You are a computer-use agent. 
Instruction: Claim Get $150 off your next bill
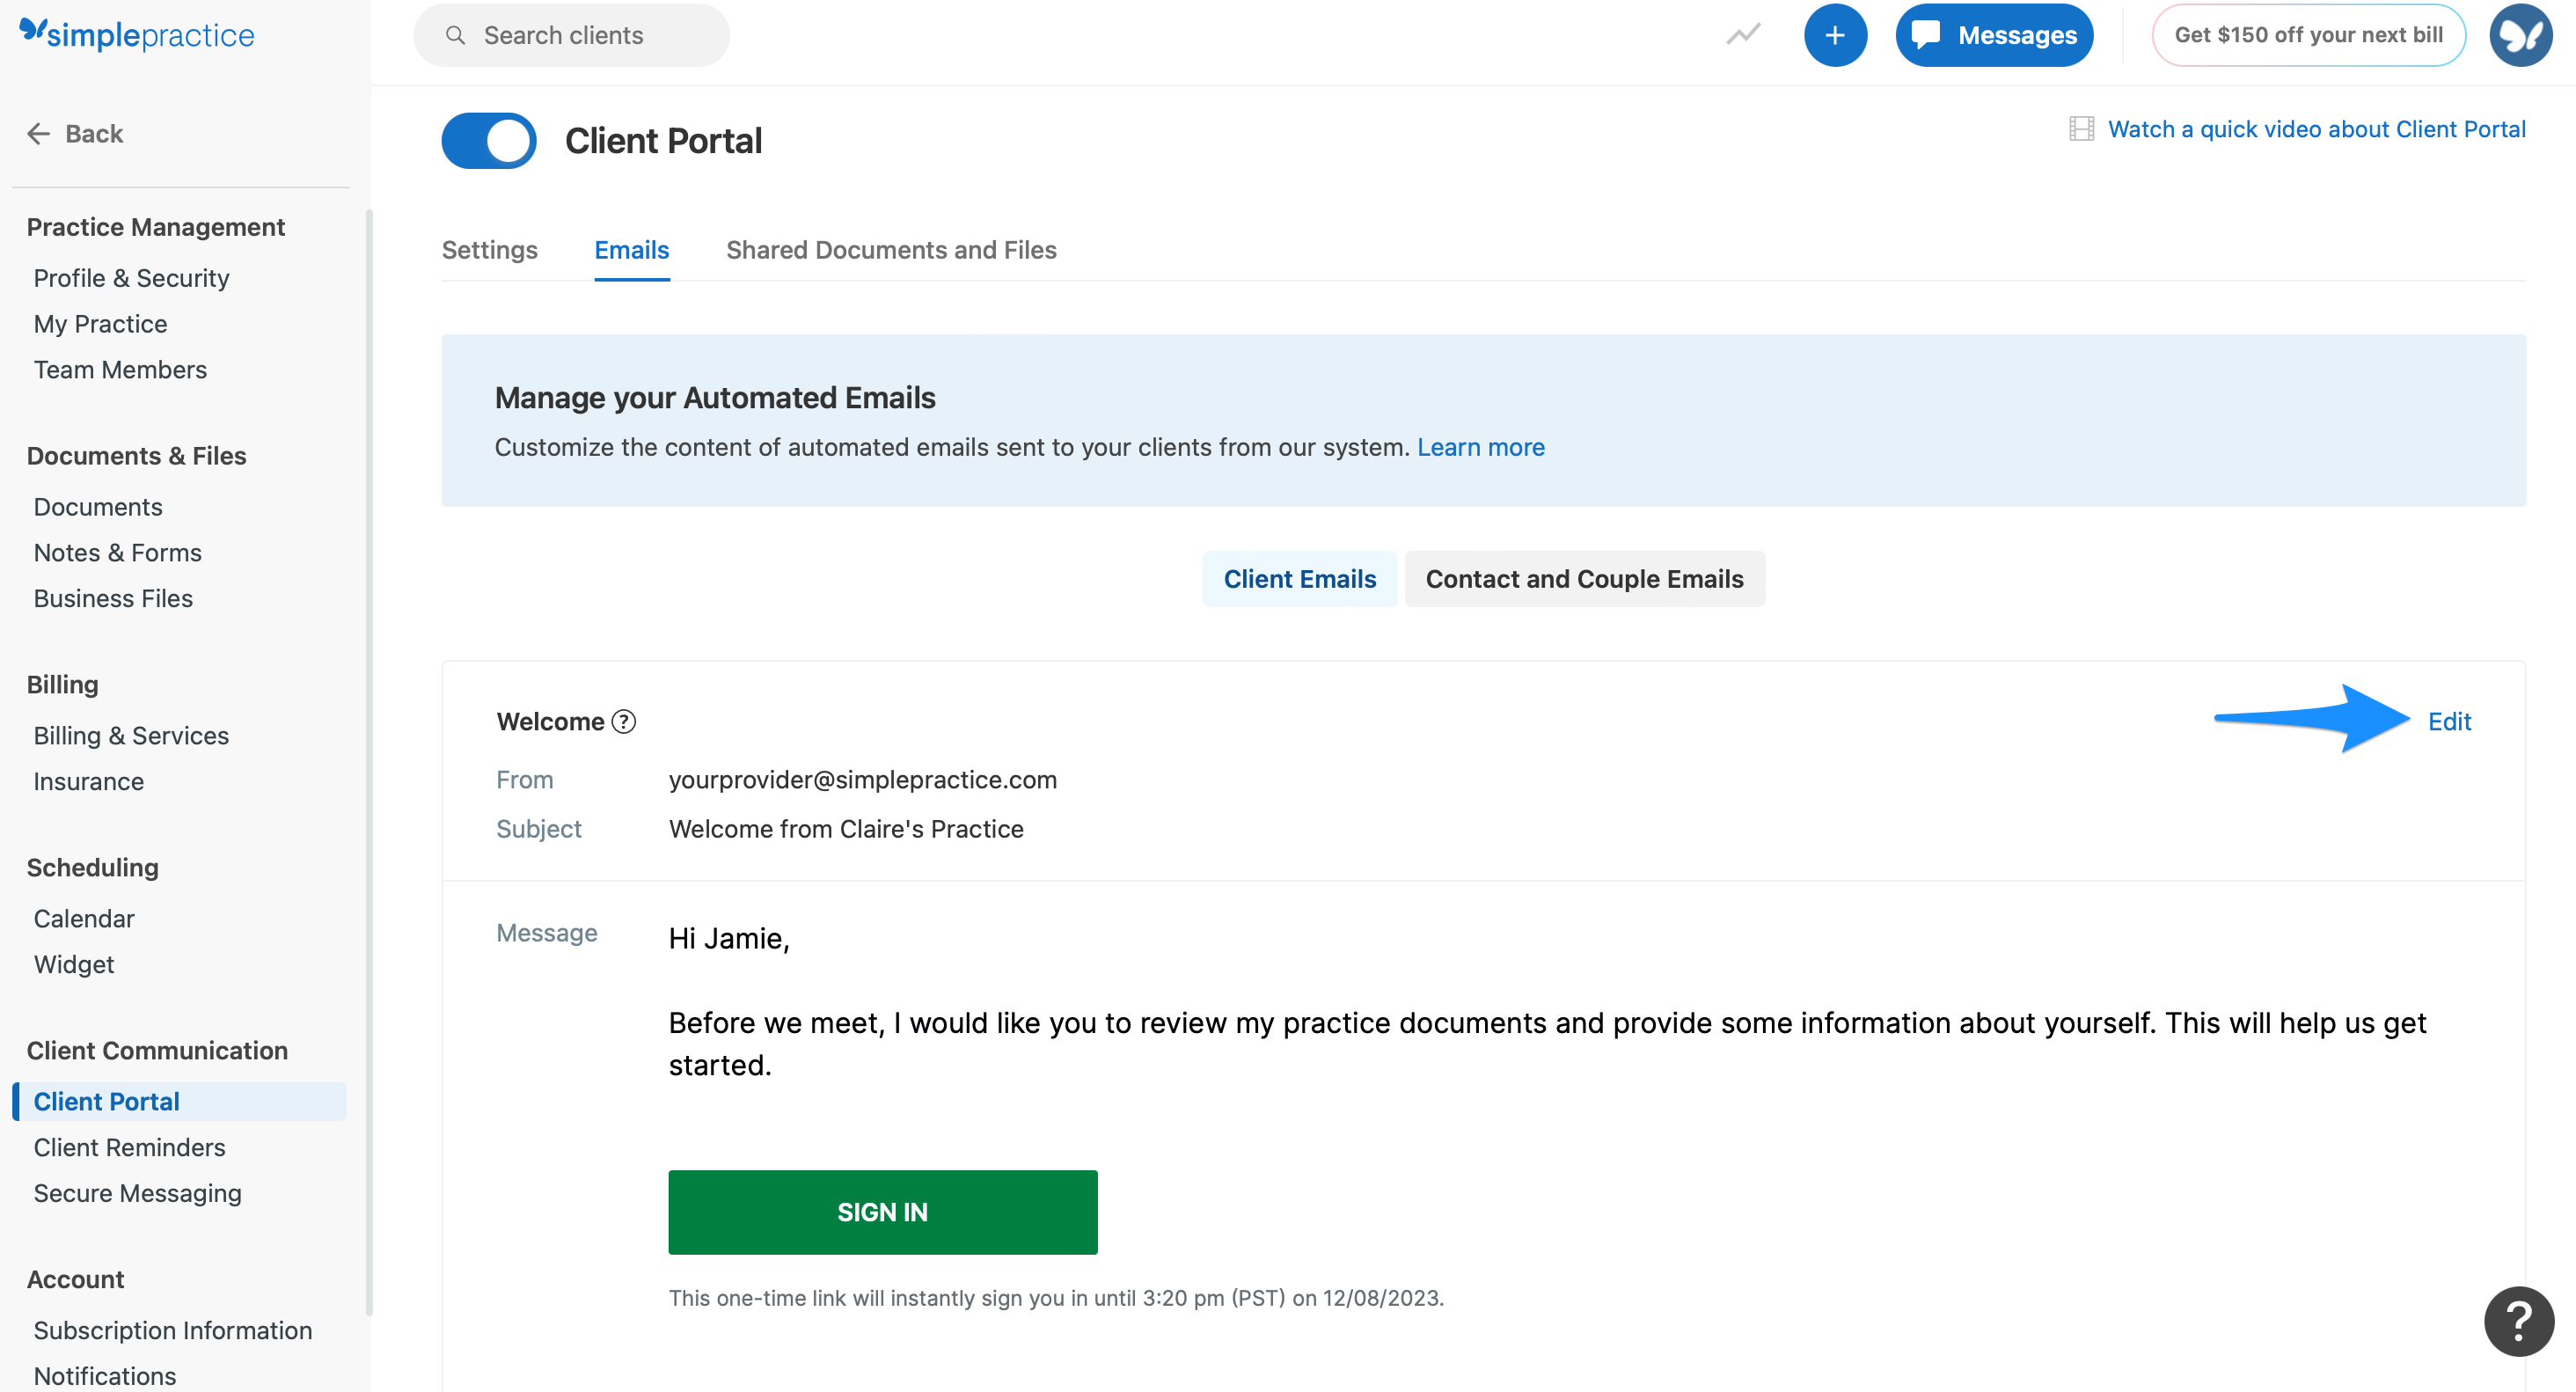2307,34
